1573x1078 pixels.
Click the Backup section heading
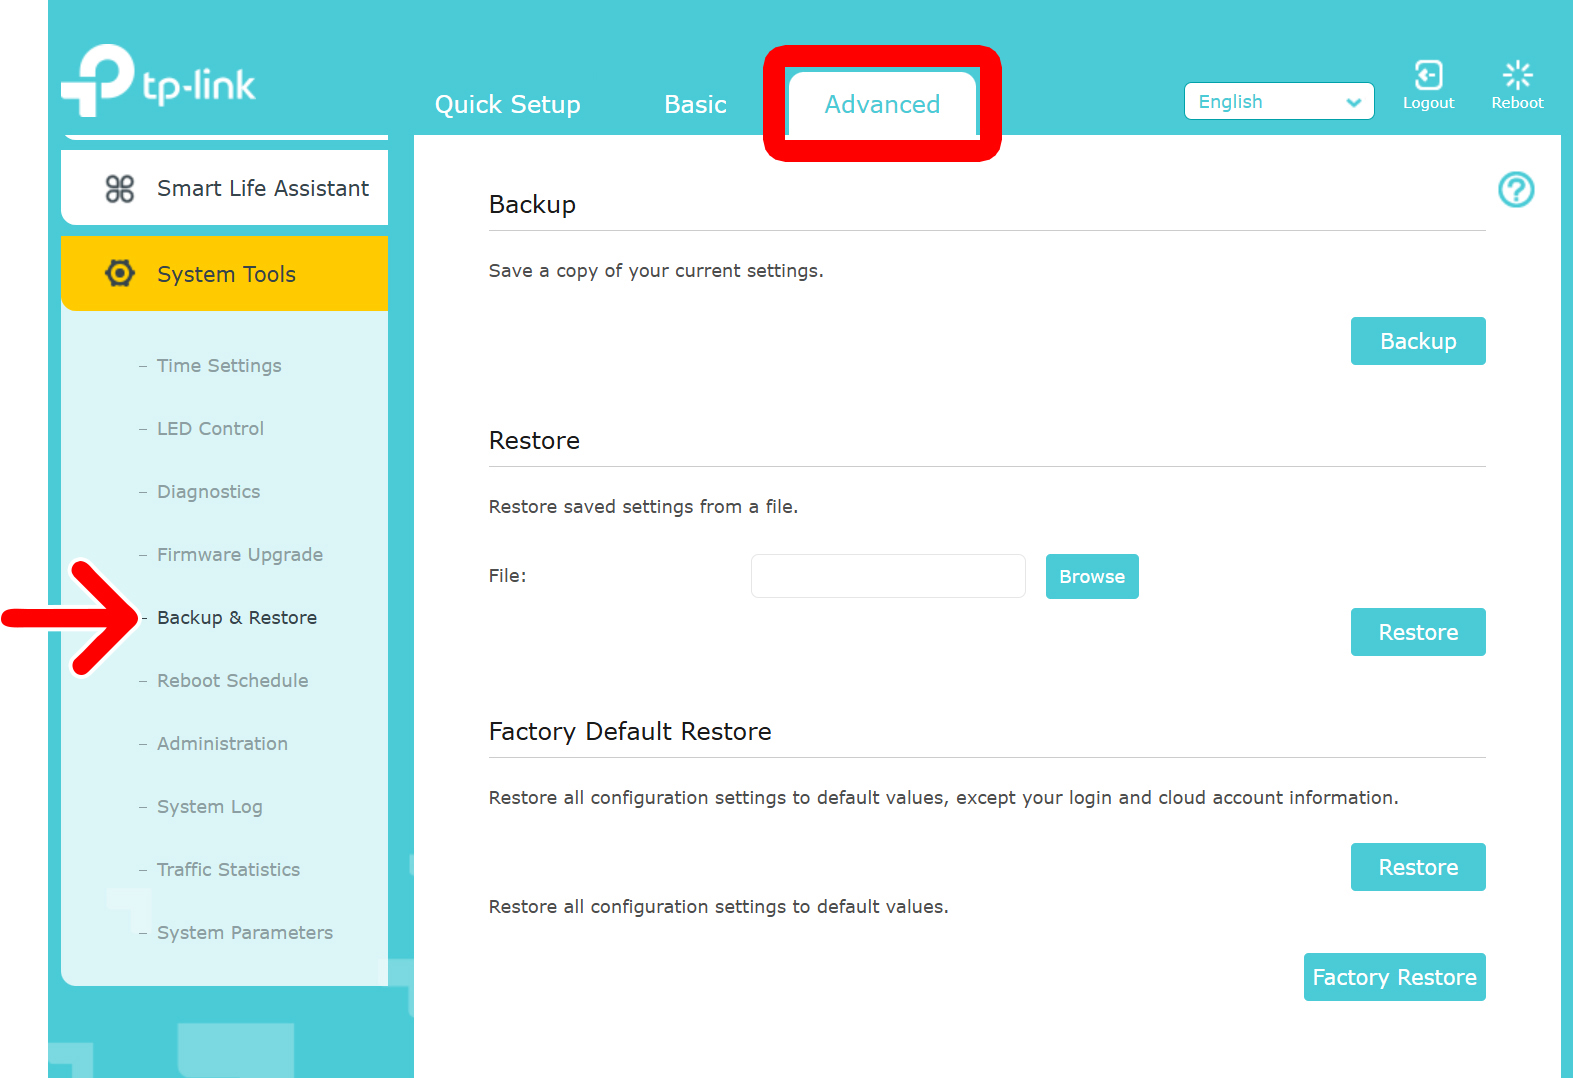532,205
